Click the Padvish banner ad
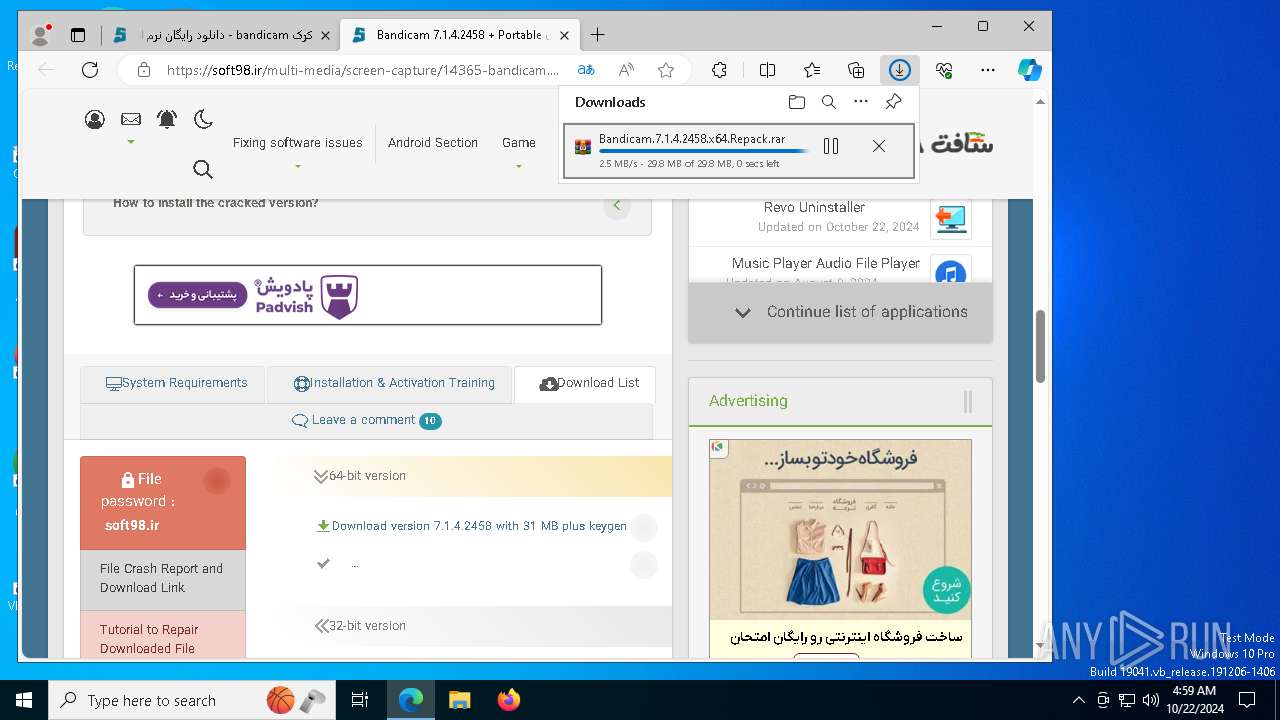Image resolution: width=1280 pixels, height=720 pixels. pyautogui.click(x=368, y=295)
